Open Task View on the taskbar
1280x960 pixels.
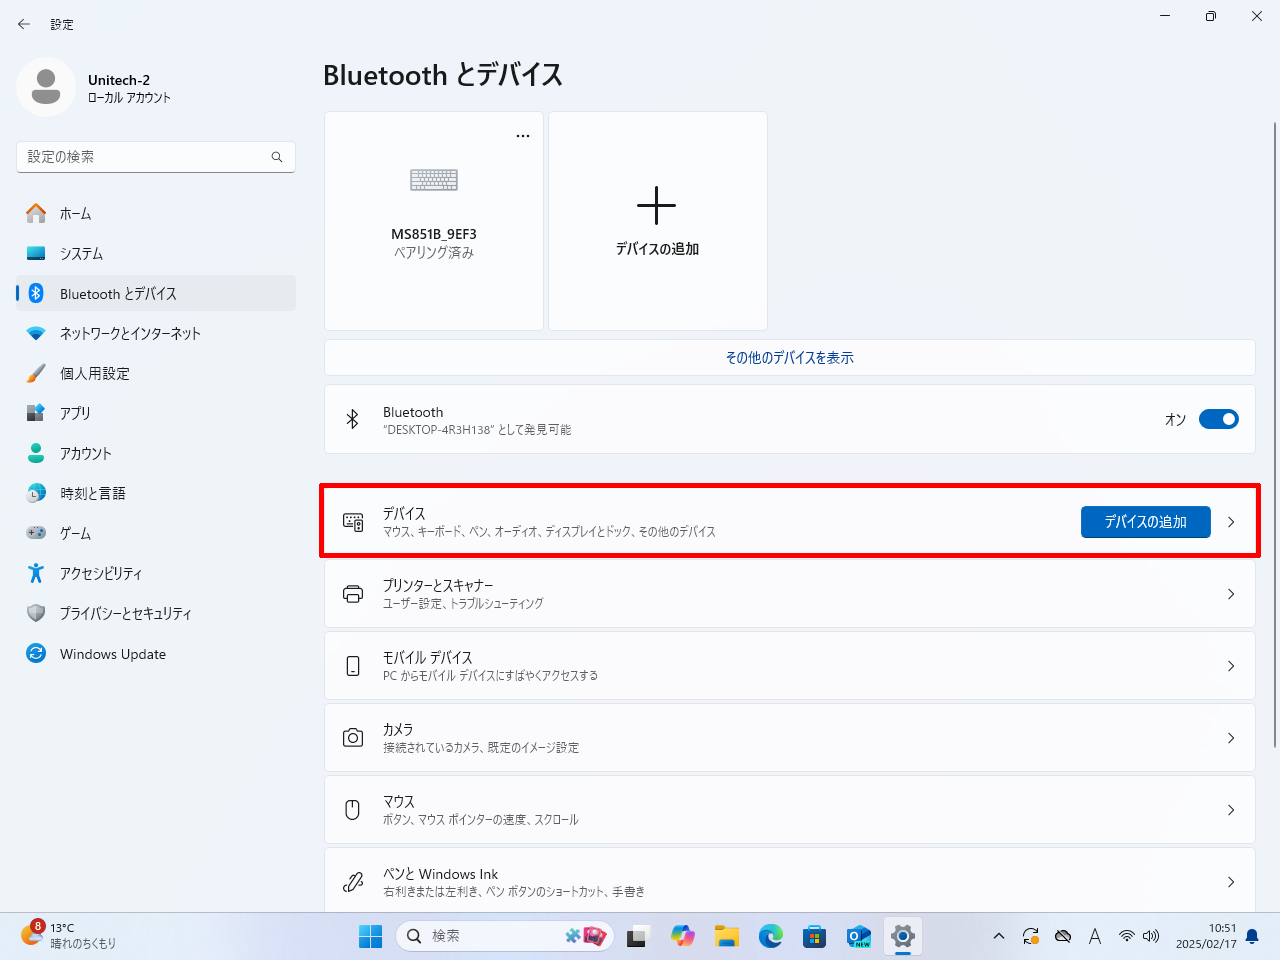click(637, 936)
